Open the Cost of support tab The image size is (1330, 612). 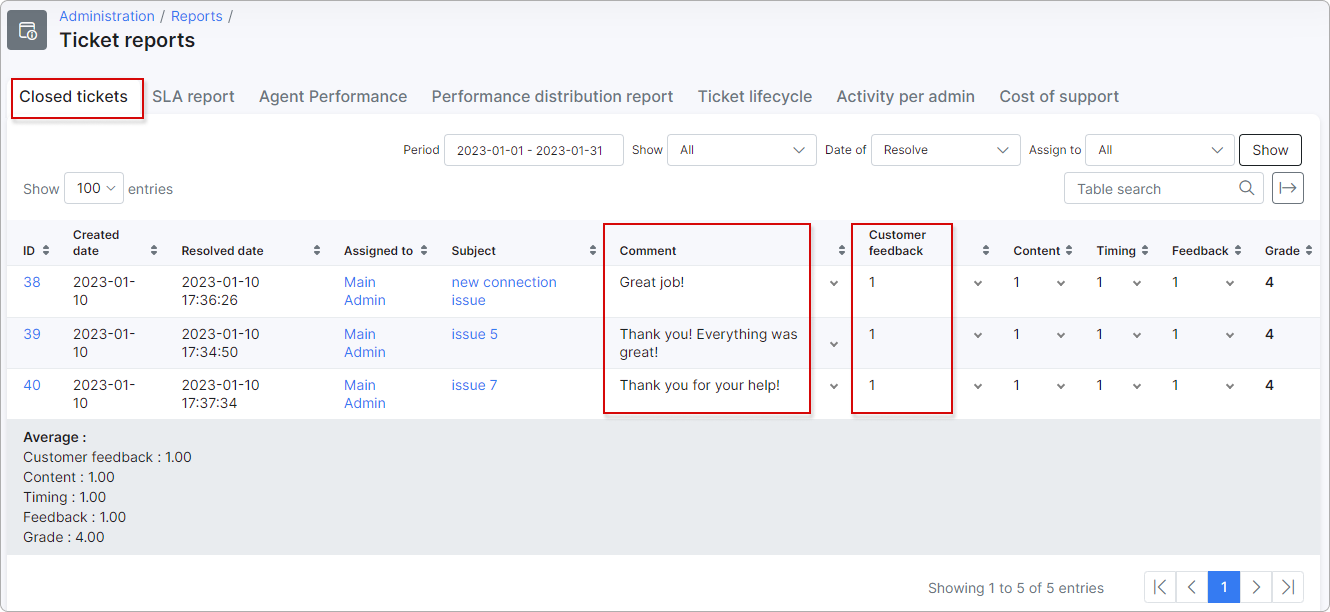click(x=1059, y=96)
